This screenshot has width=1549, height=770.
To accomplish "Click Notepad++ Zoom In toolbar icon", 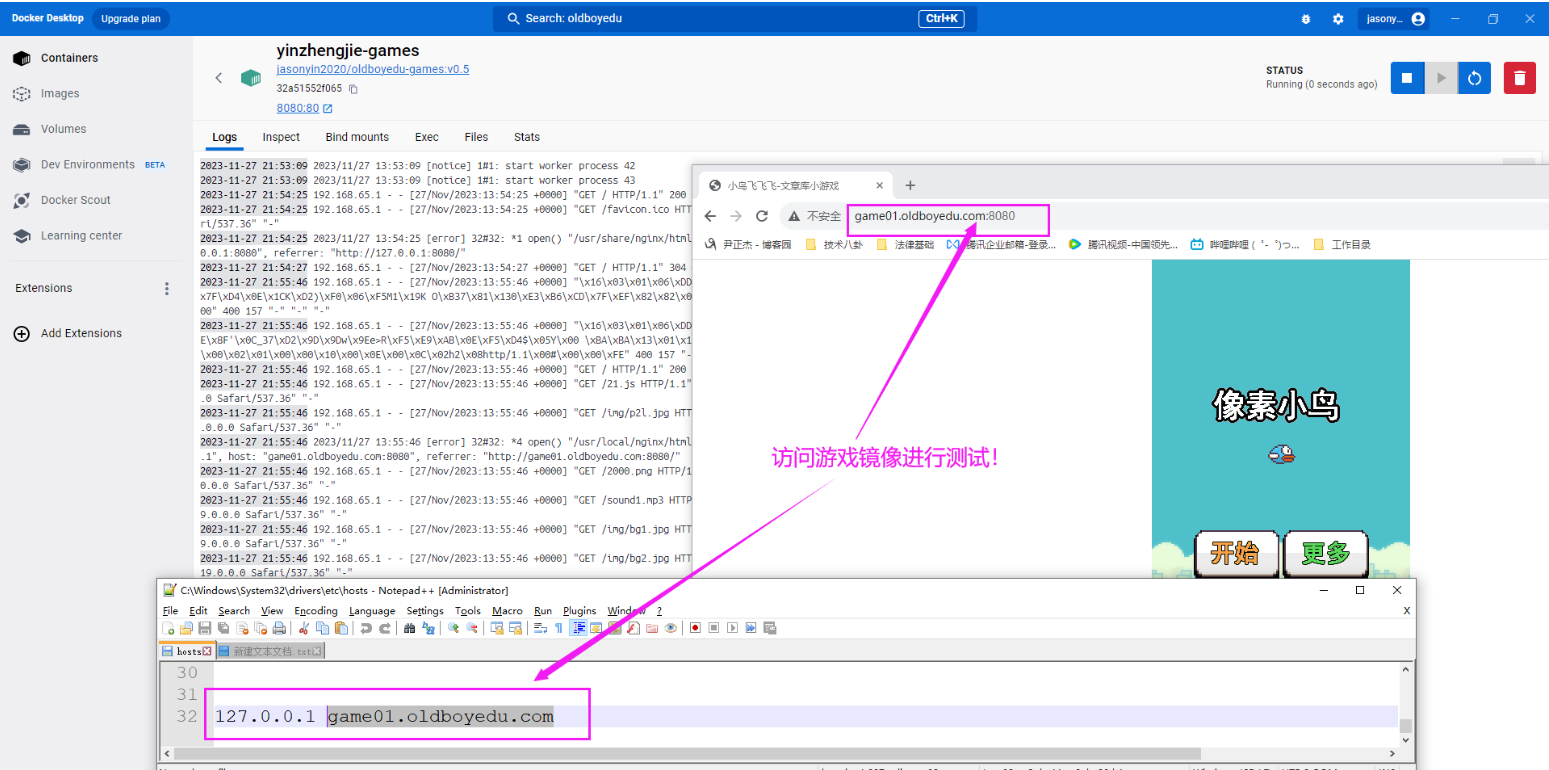I will (453, 628).
